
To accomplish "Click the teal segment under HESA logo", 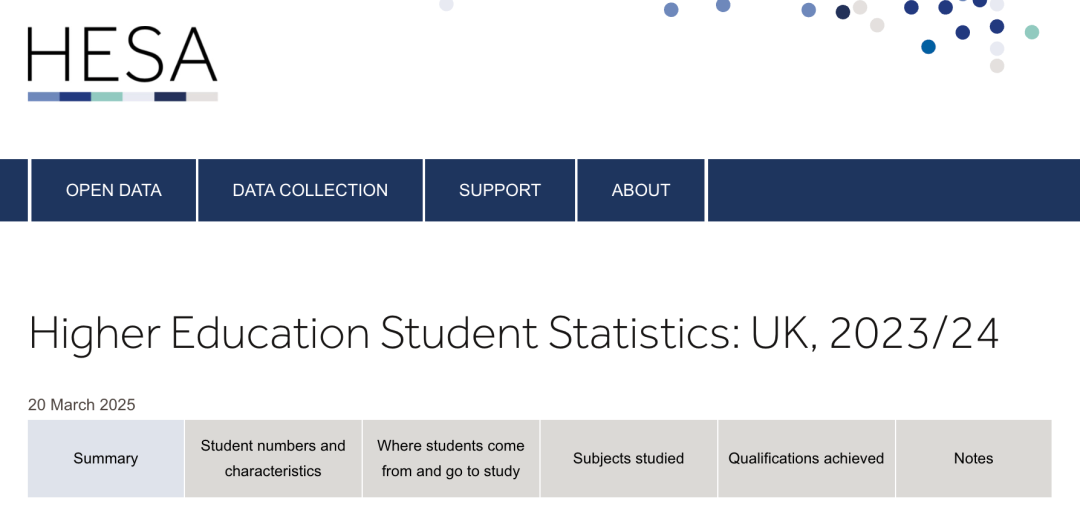I will coord(107,97).
